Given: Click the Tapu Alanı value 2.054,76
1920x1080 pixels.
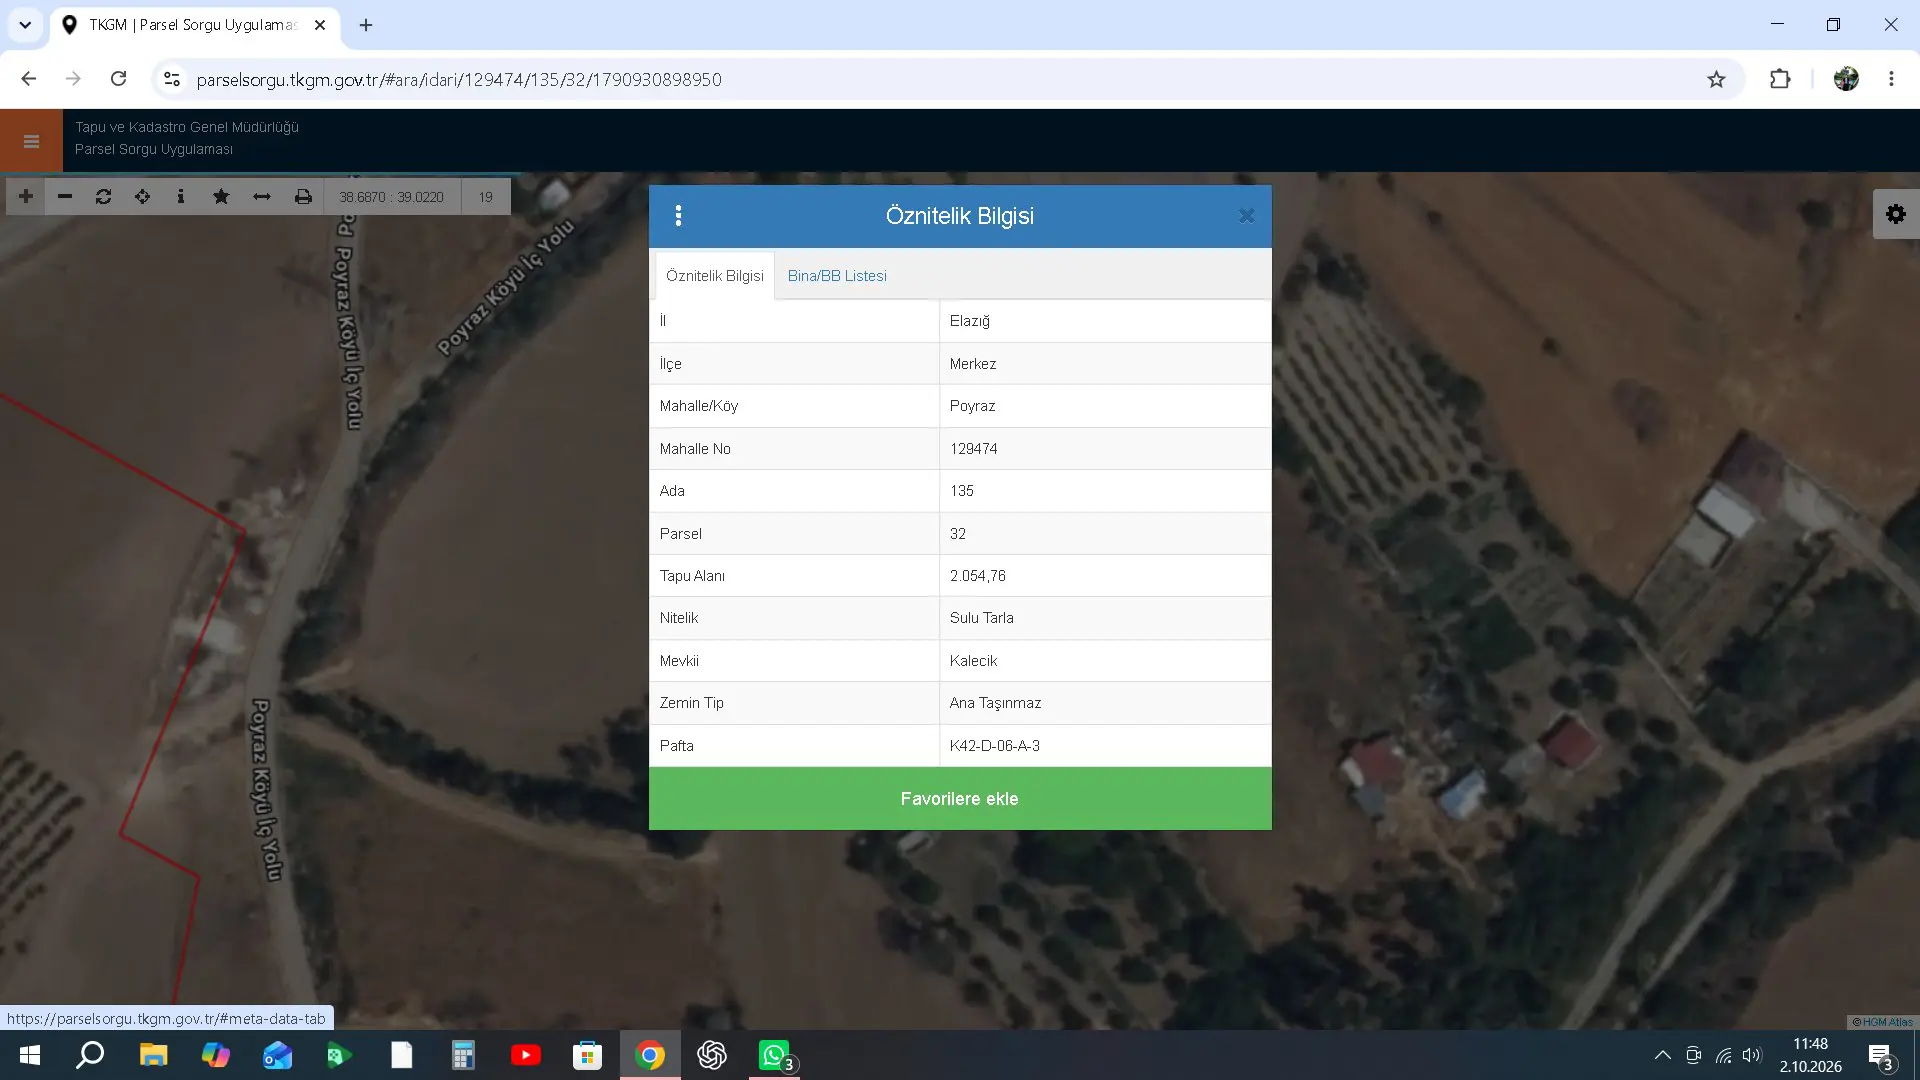Looking at the screenshot, I should click(x=978, y=576).
